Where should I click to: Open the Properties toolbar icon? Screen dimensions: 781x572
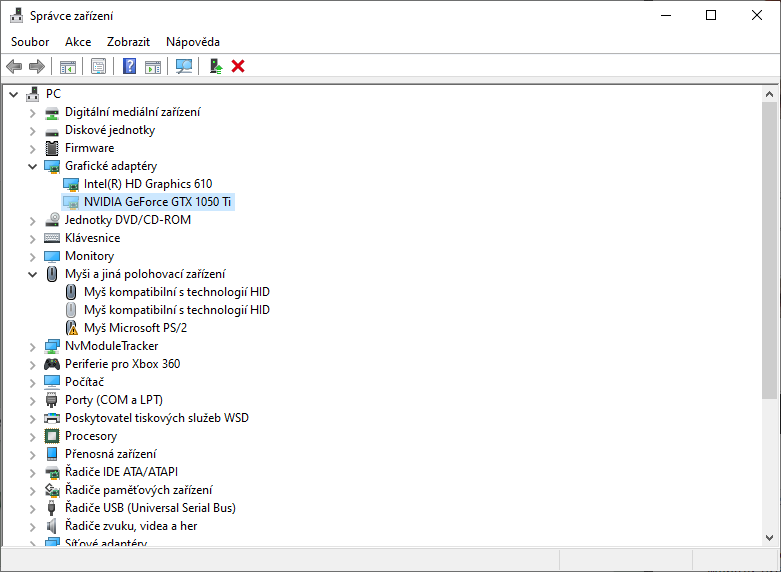click(x=99, y=66)
